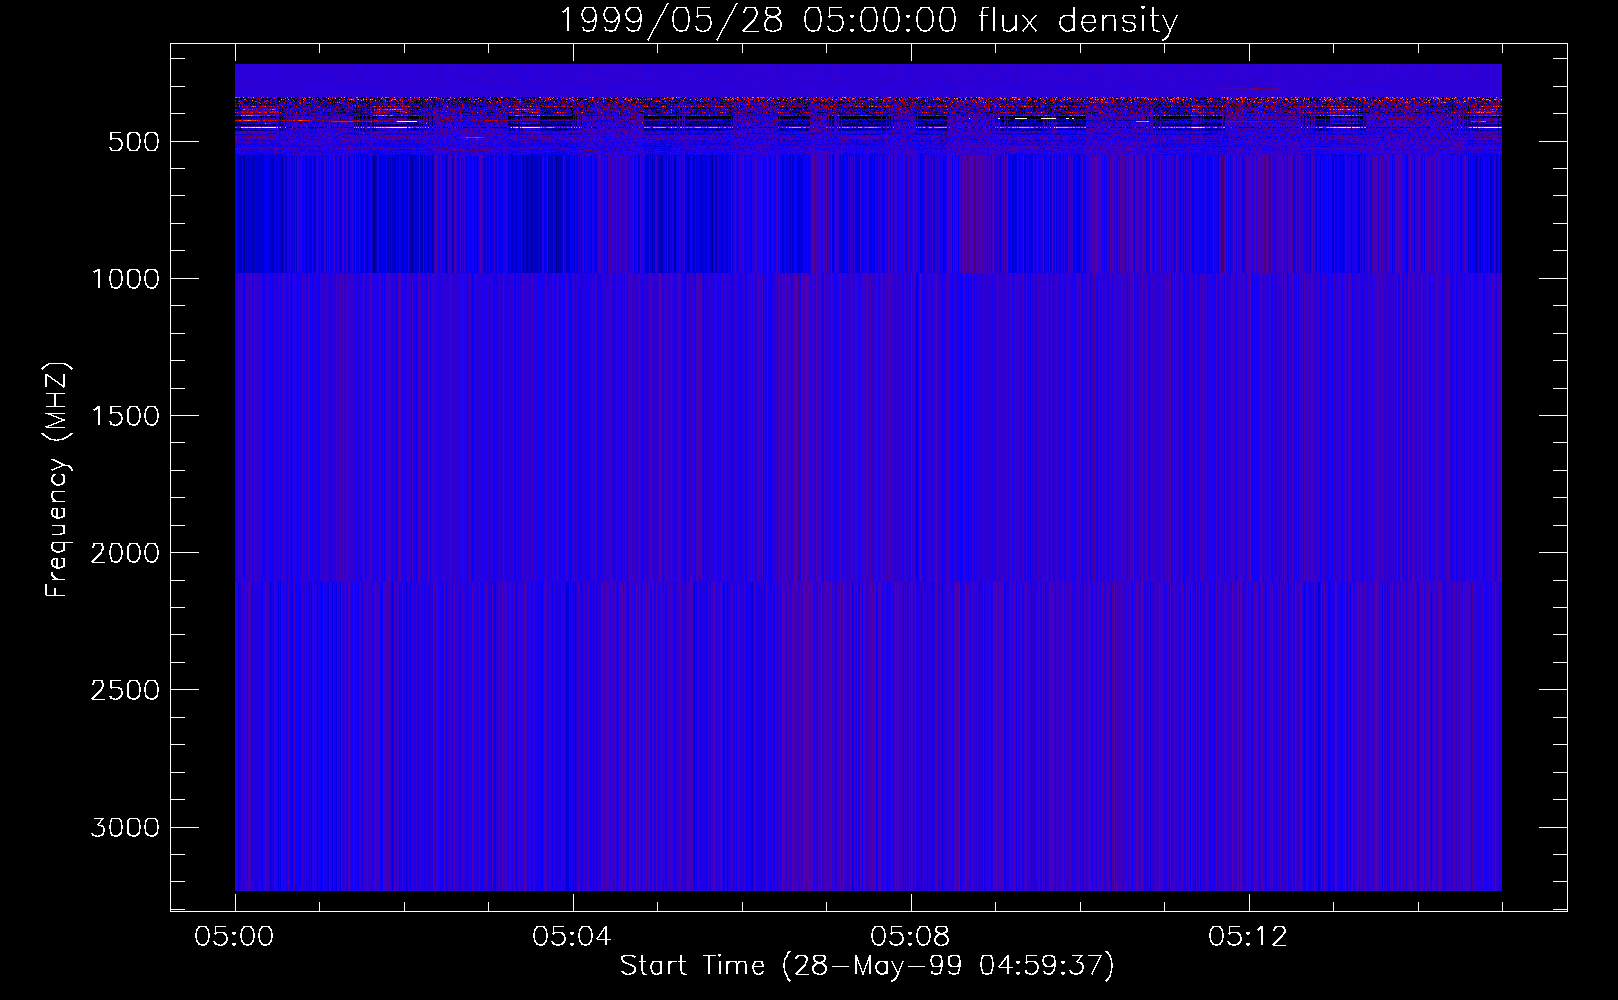The height and width of the screenshot is (1000, 1618).
Task: Click the 1000 frequency tick label
Action: tap(125, 279)
